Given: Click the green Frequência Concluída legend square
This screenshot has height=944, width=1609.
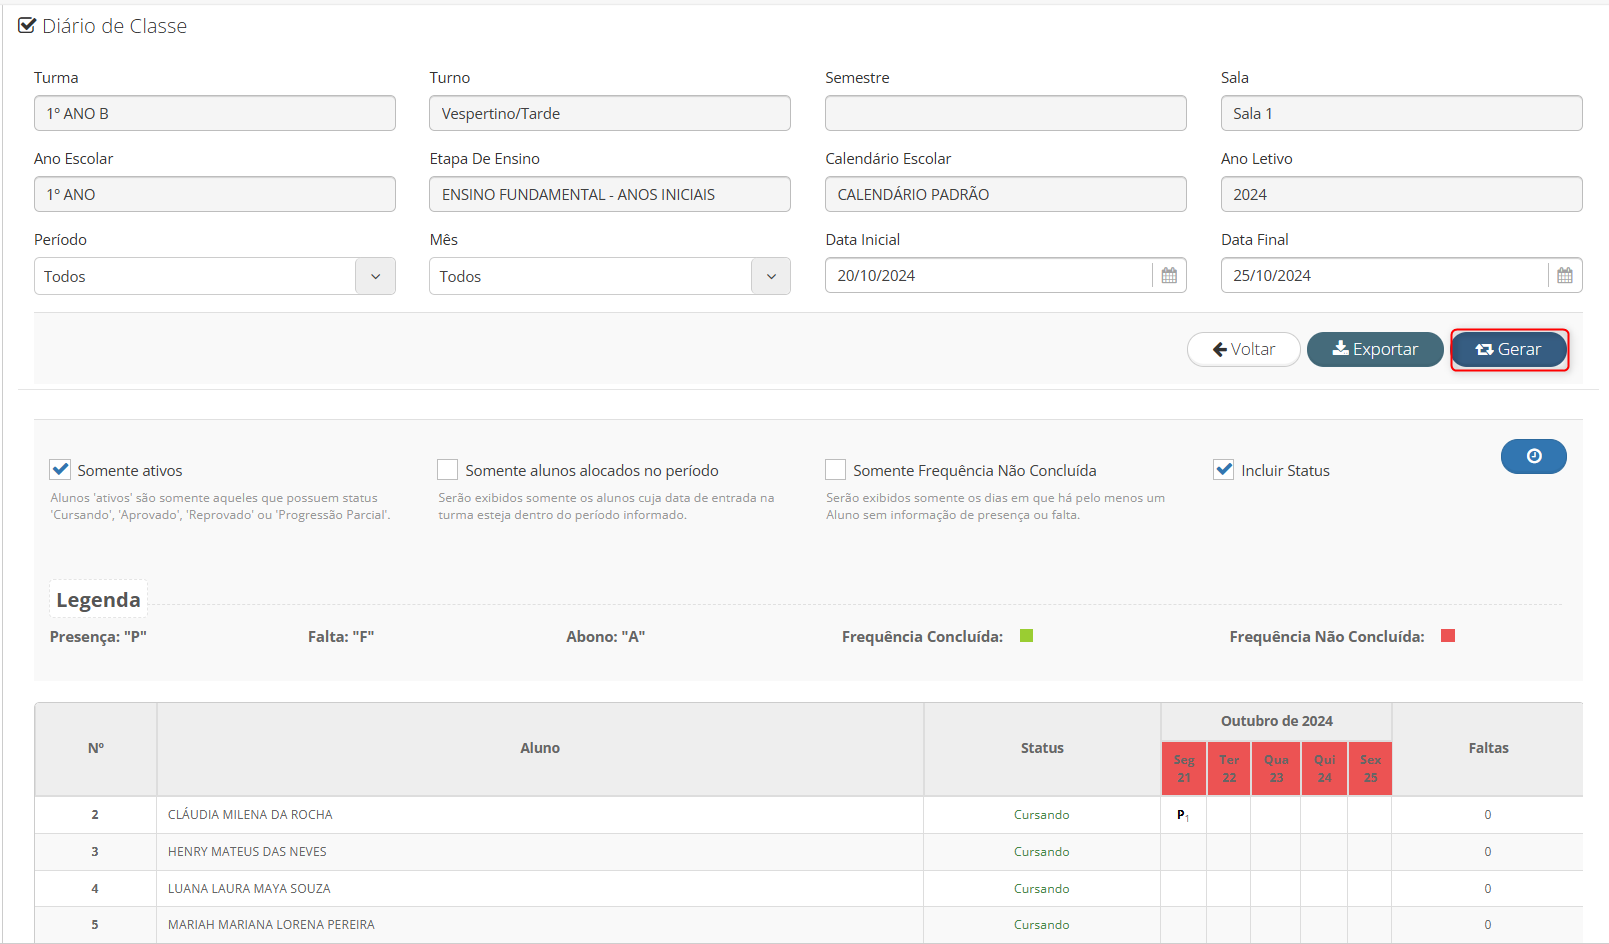Looking at the screenshot, I should 1026,636.
